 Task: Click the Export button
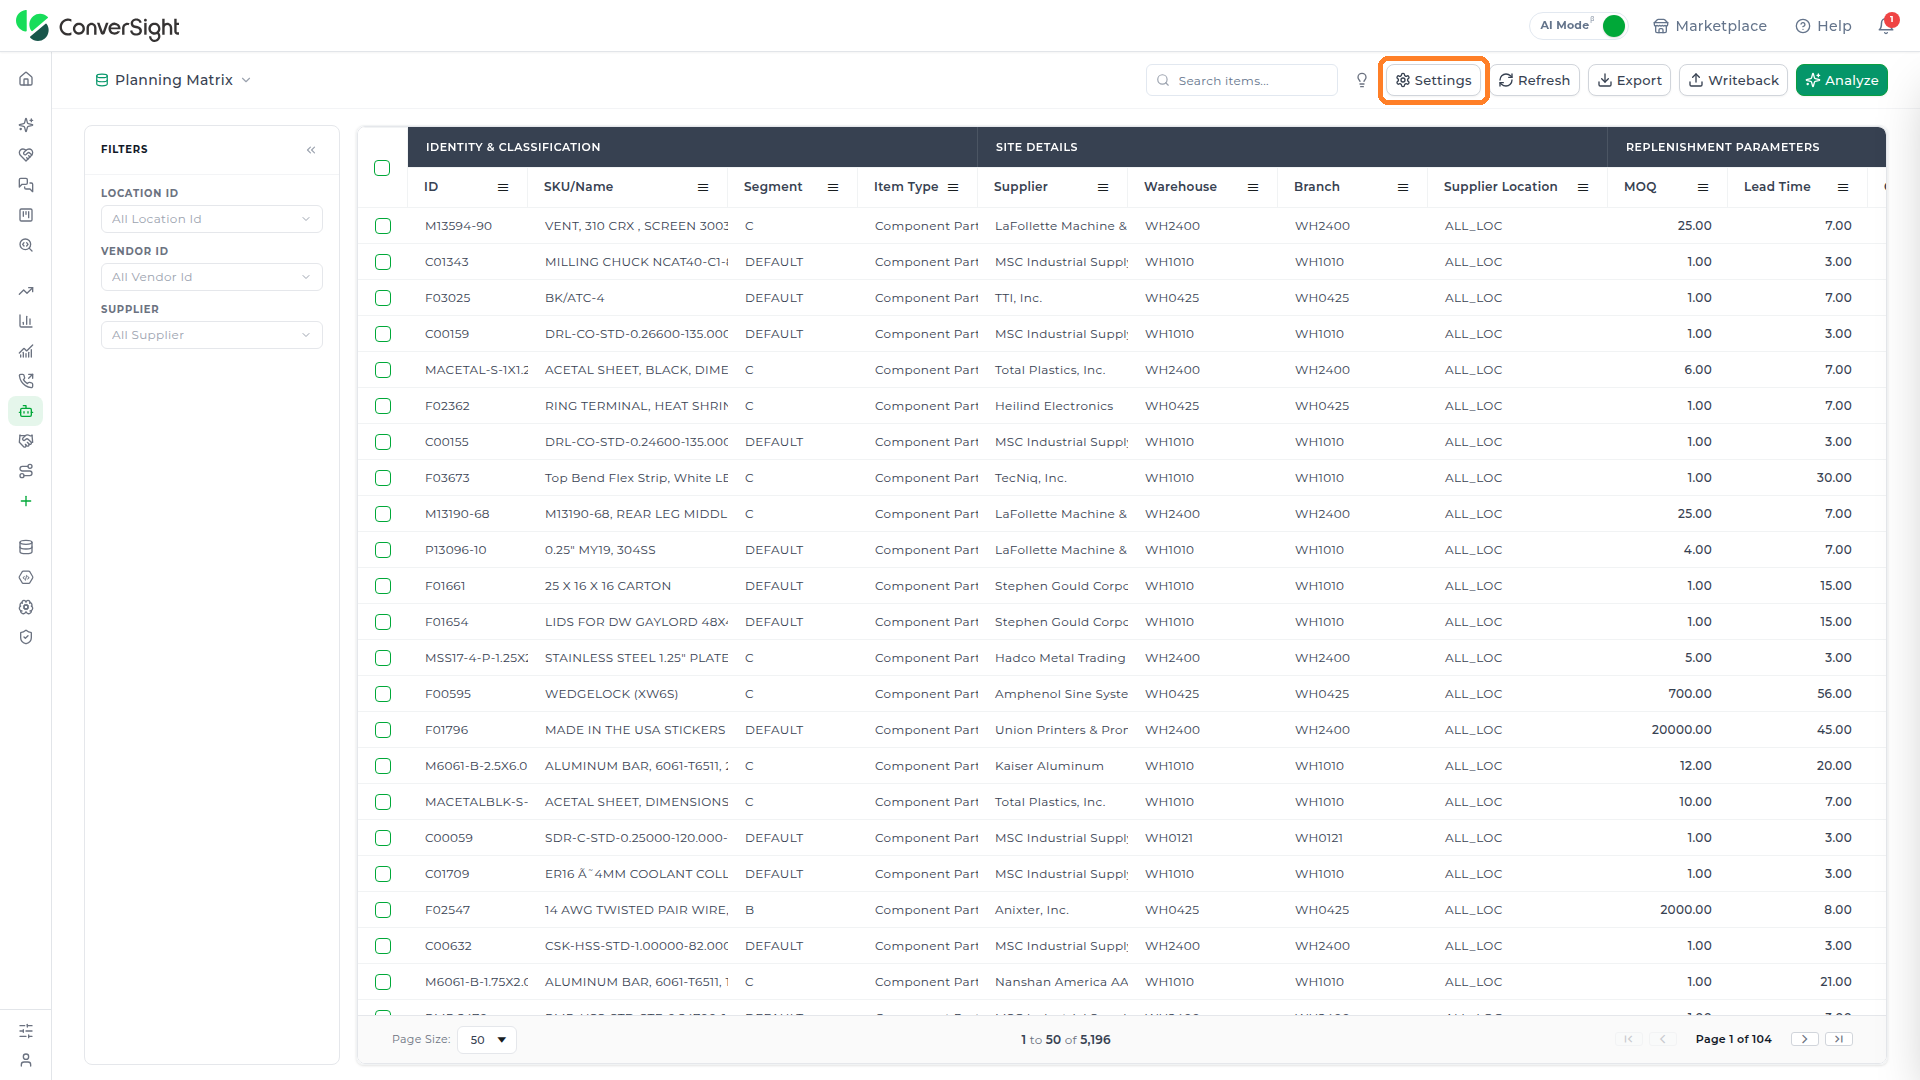(1630, 80)
